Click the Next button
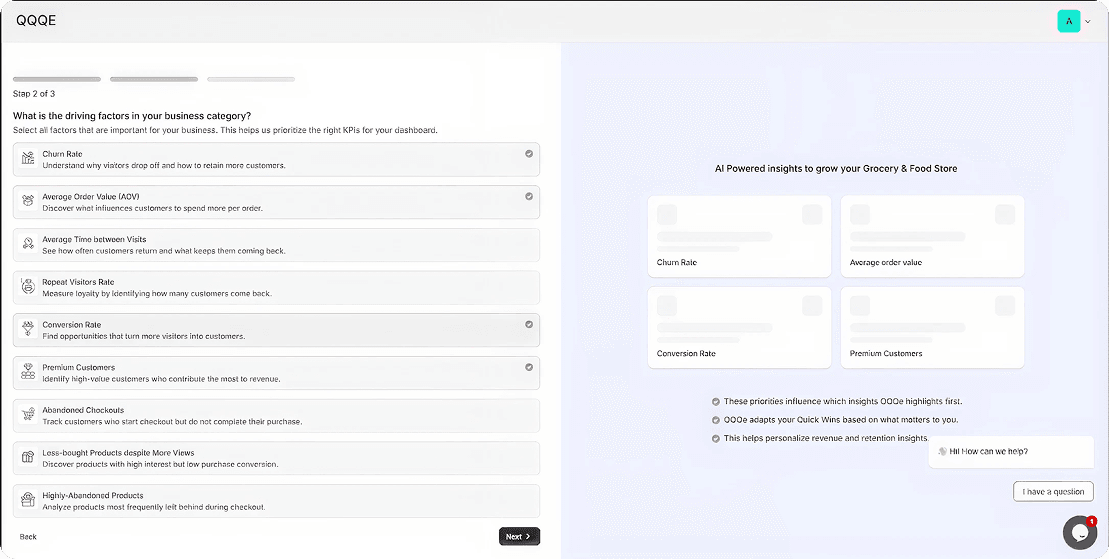 coord(519,536)
